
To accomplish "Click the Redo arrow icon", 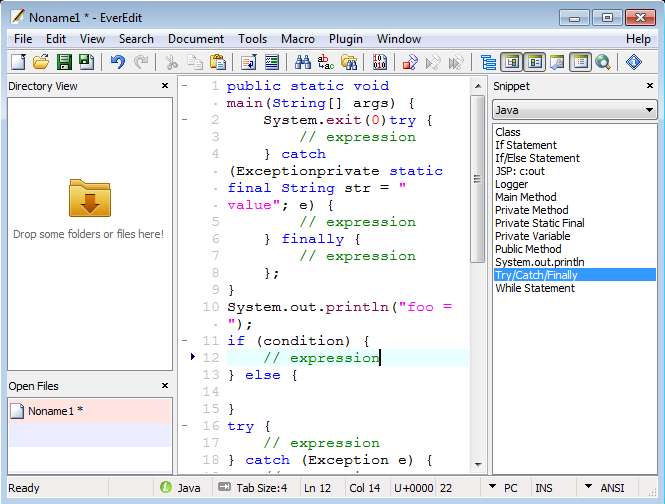I will tap(141, 62).
